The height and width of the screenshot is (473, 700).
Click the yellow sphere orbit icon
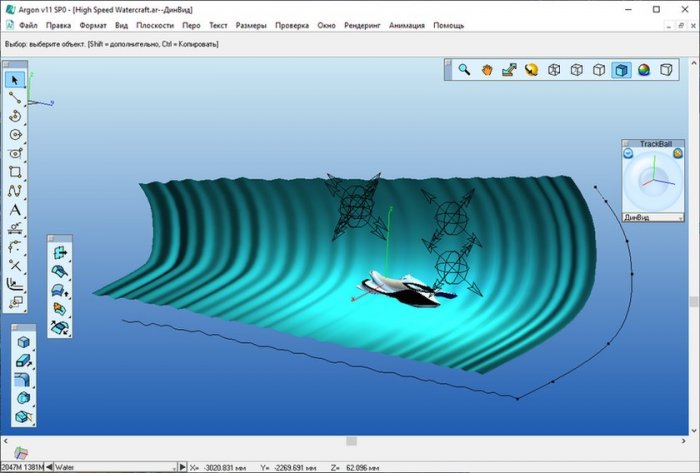point(532,70)
